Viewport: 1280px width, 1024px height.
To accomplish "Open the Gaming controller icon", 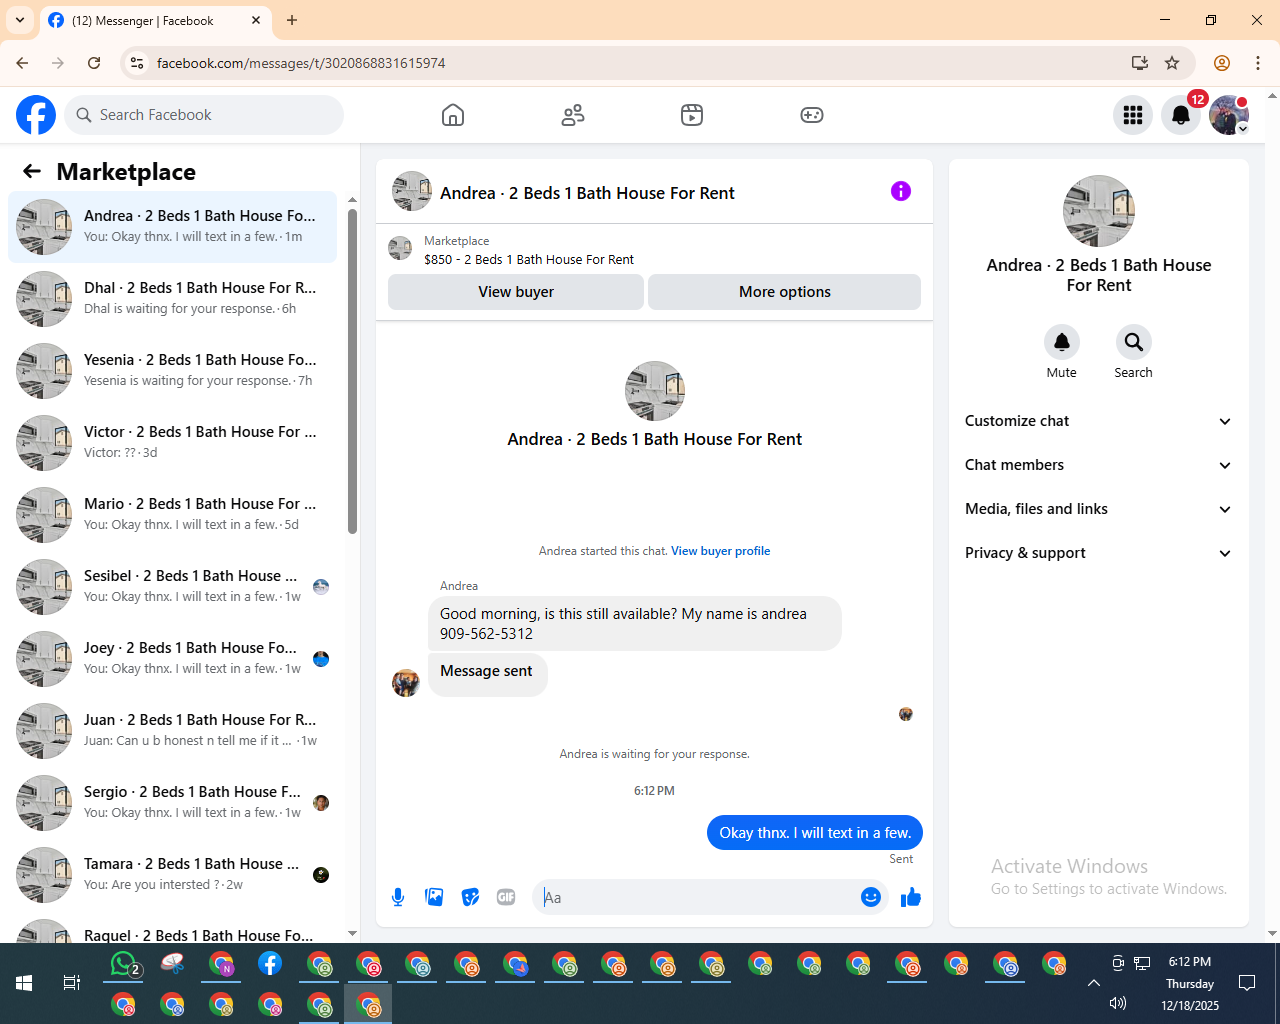I will tap(812, 115).
